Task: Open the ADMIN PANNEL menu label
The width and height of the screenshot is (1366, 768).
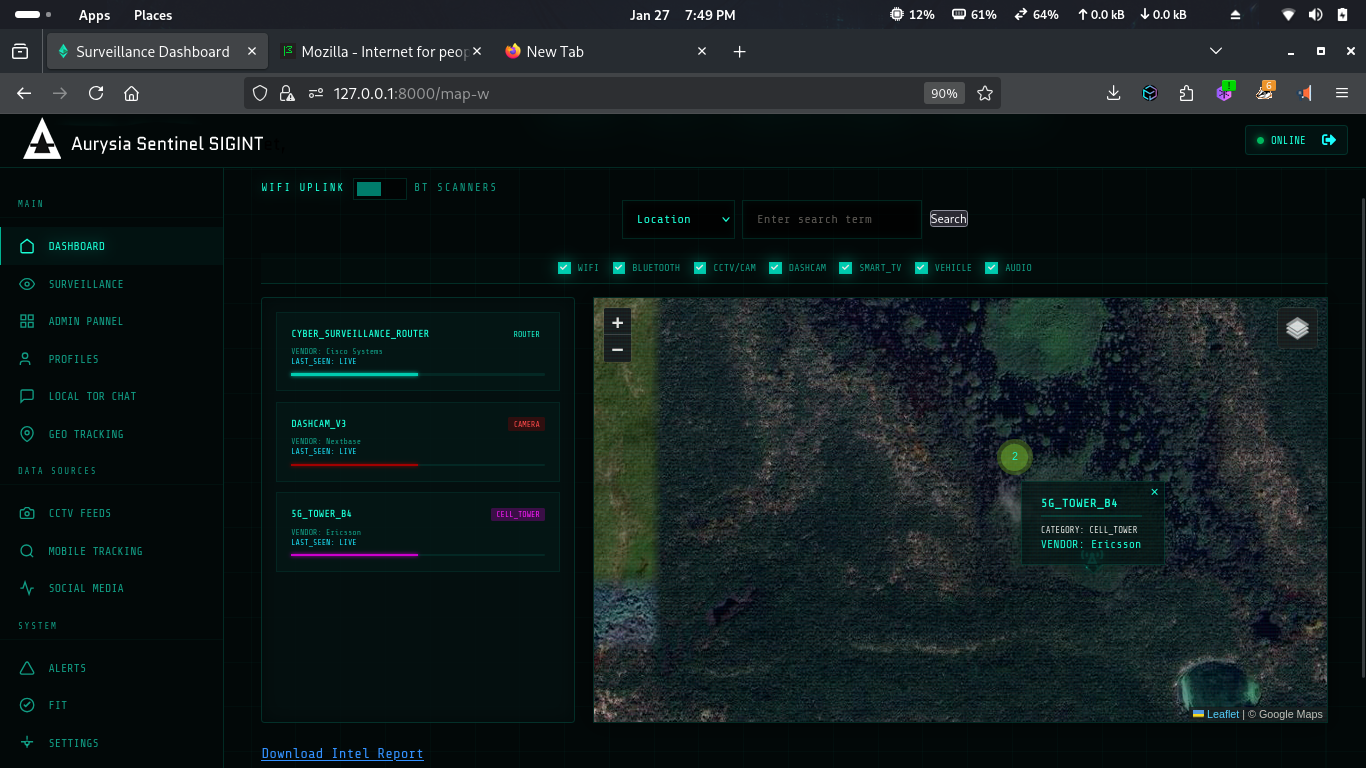Action: coord(87,321)
